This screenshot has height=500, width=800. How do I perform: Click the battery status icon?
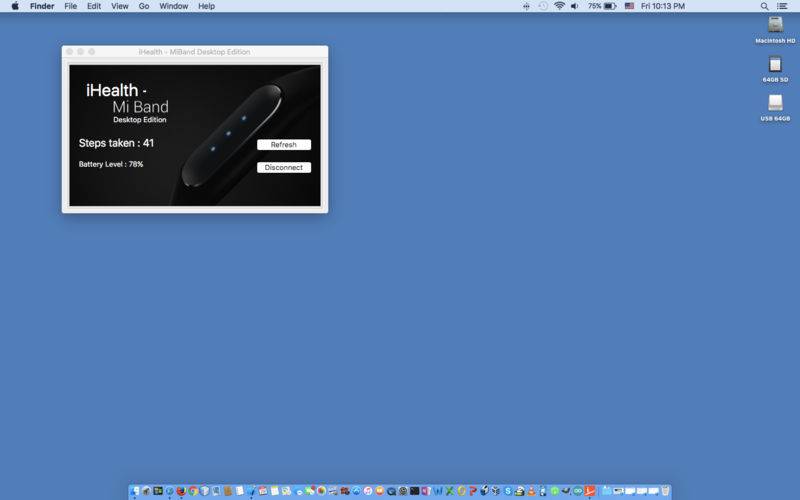point(610,6)
